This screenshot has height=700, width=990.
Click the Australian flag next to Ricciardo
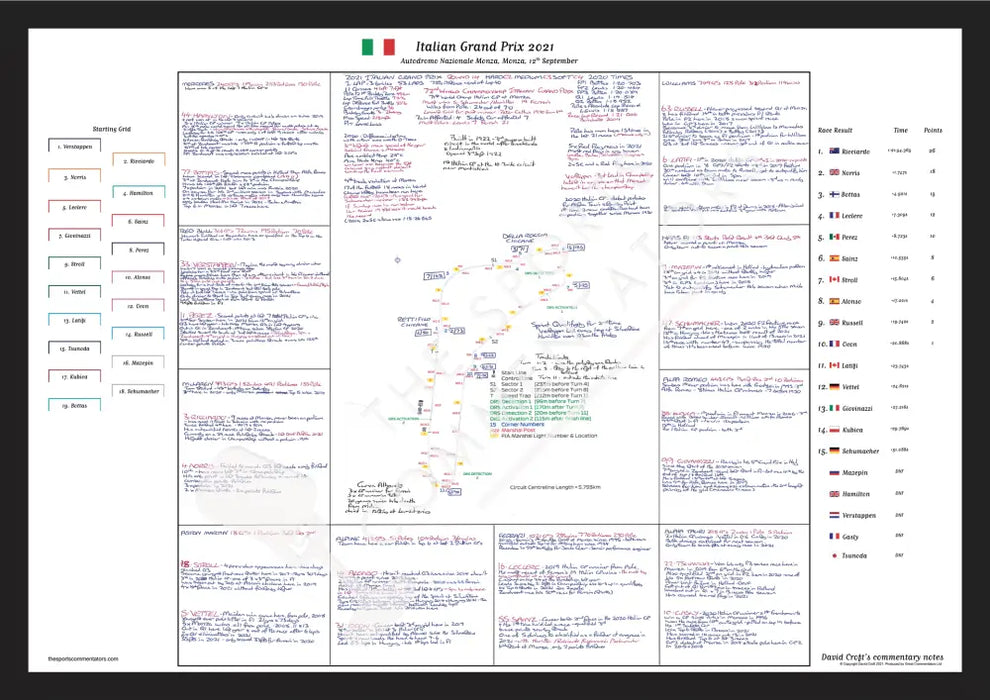(x=833, y=151)
